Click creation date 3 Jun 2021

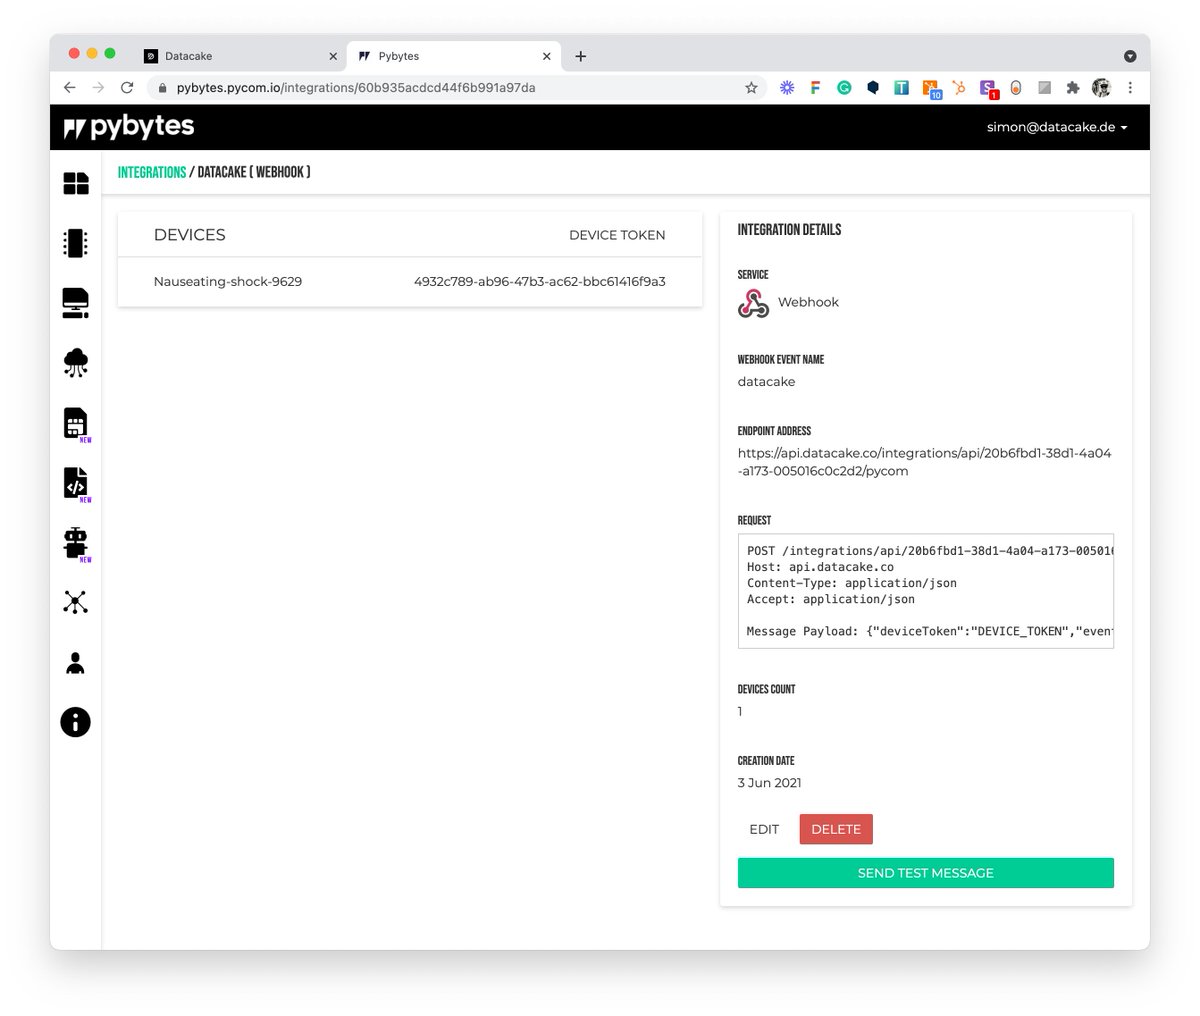(770, 783)
